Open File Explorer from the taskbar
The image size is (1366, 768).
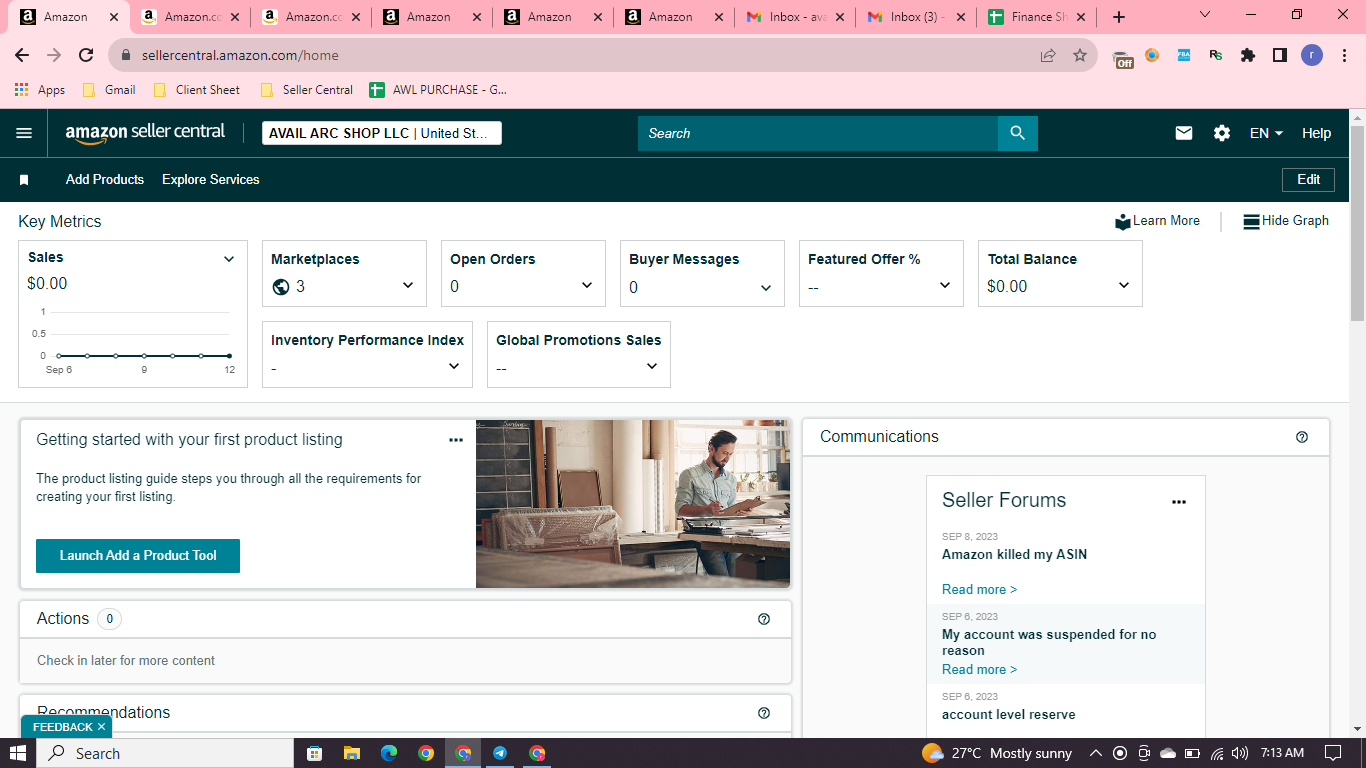pos(351,753)
